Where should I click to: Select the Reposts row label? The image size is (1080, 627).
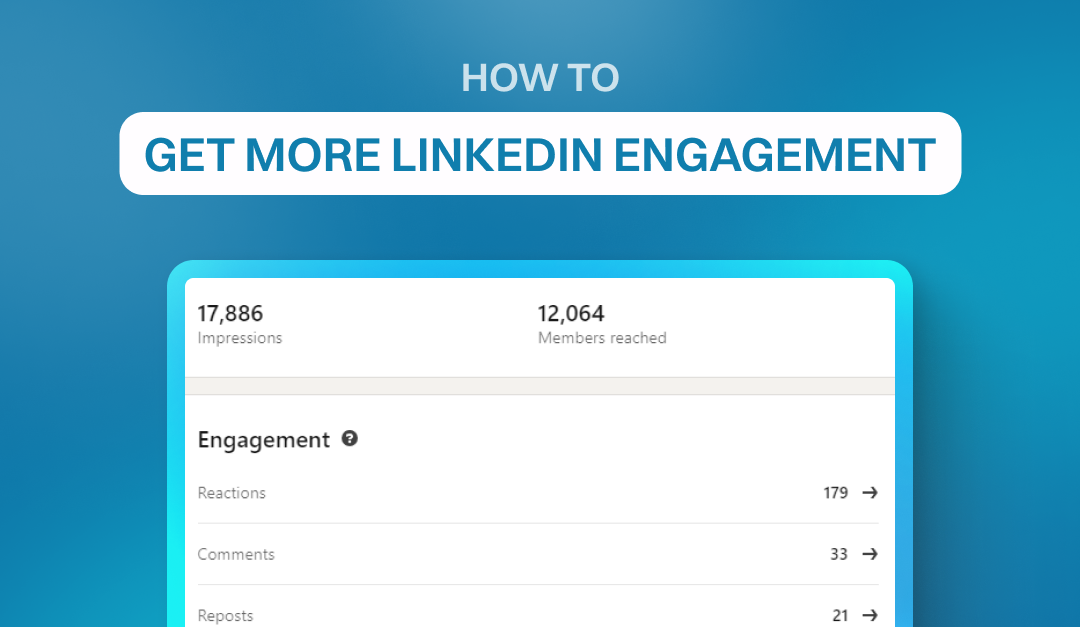click(225, 615)
